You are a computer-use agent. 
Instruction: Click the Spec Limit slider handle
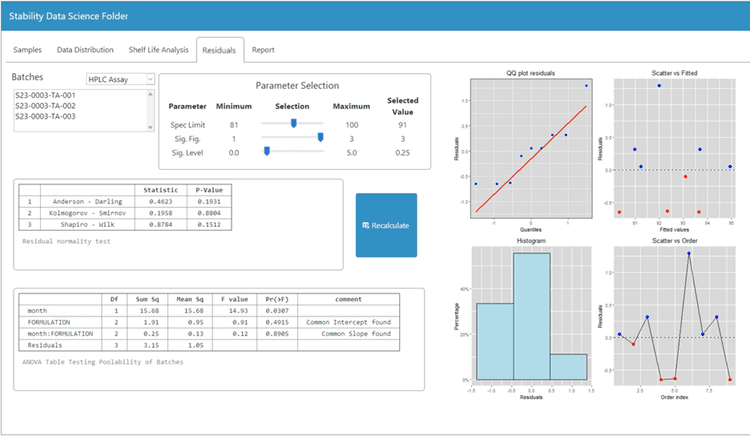click(x=294, y=123)
